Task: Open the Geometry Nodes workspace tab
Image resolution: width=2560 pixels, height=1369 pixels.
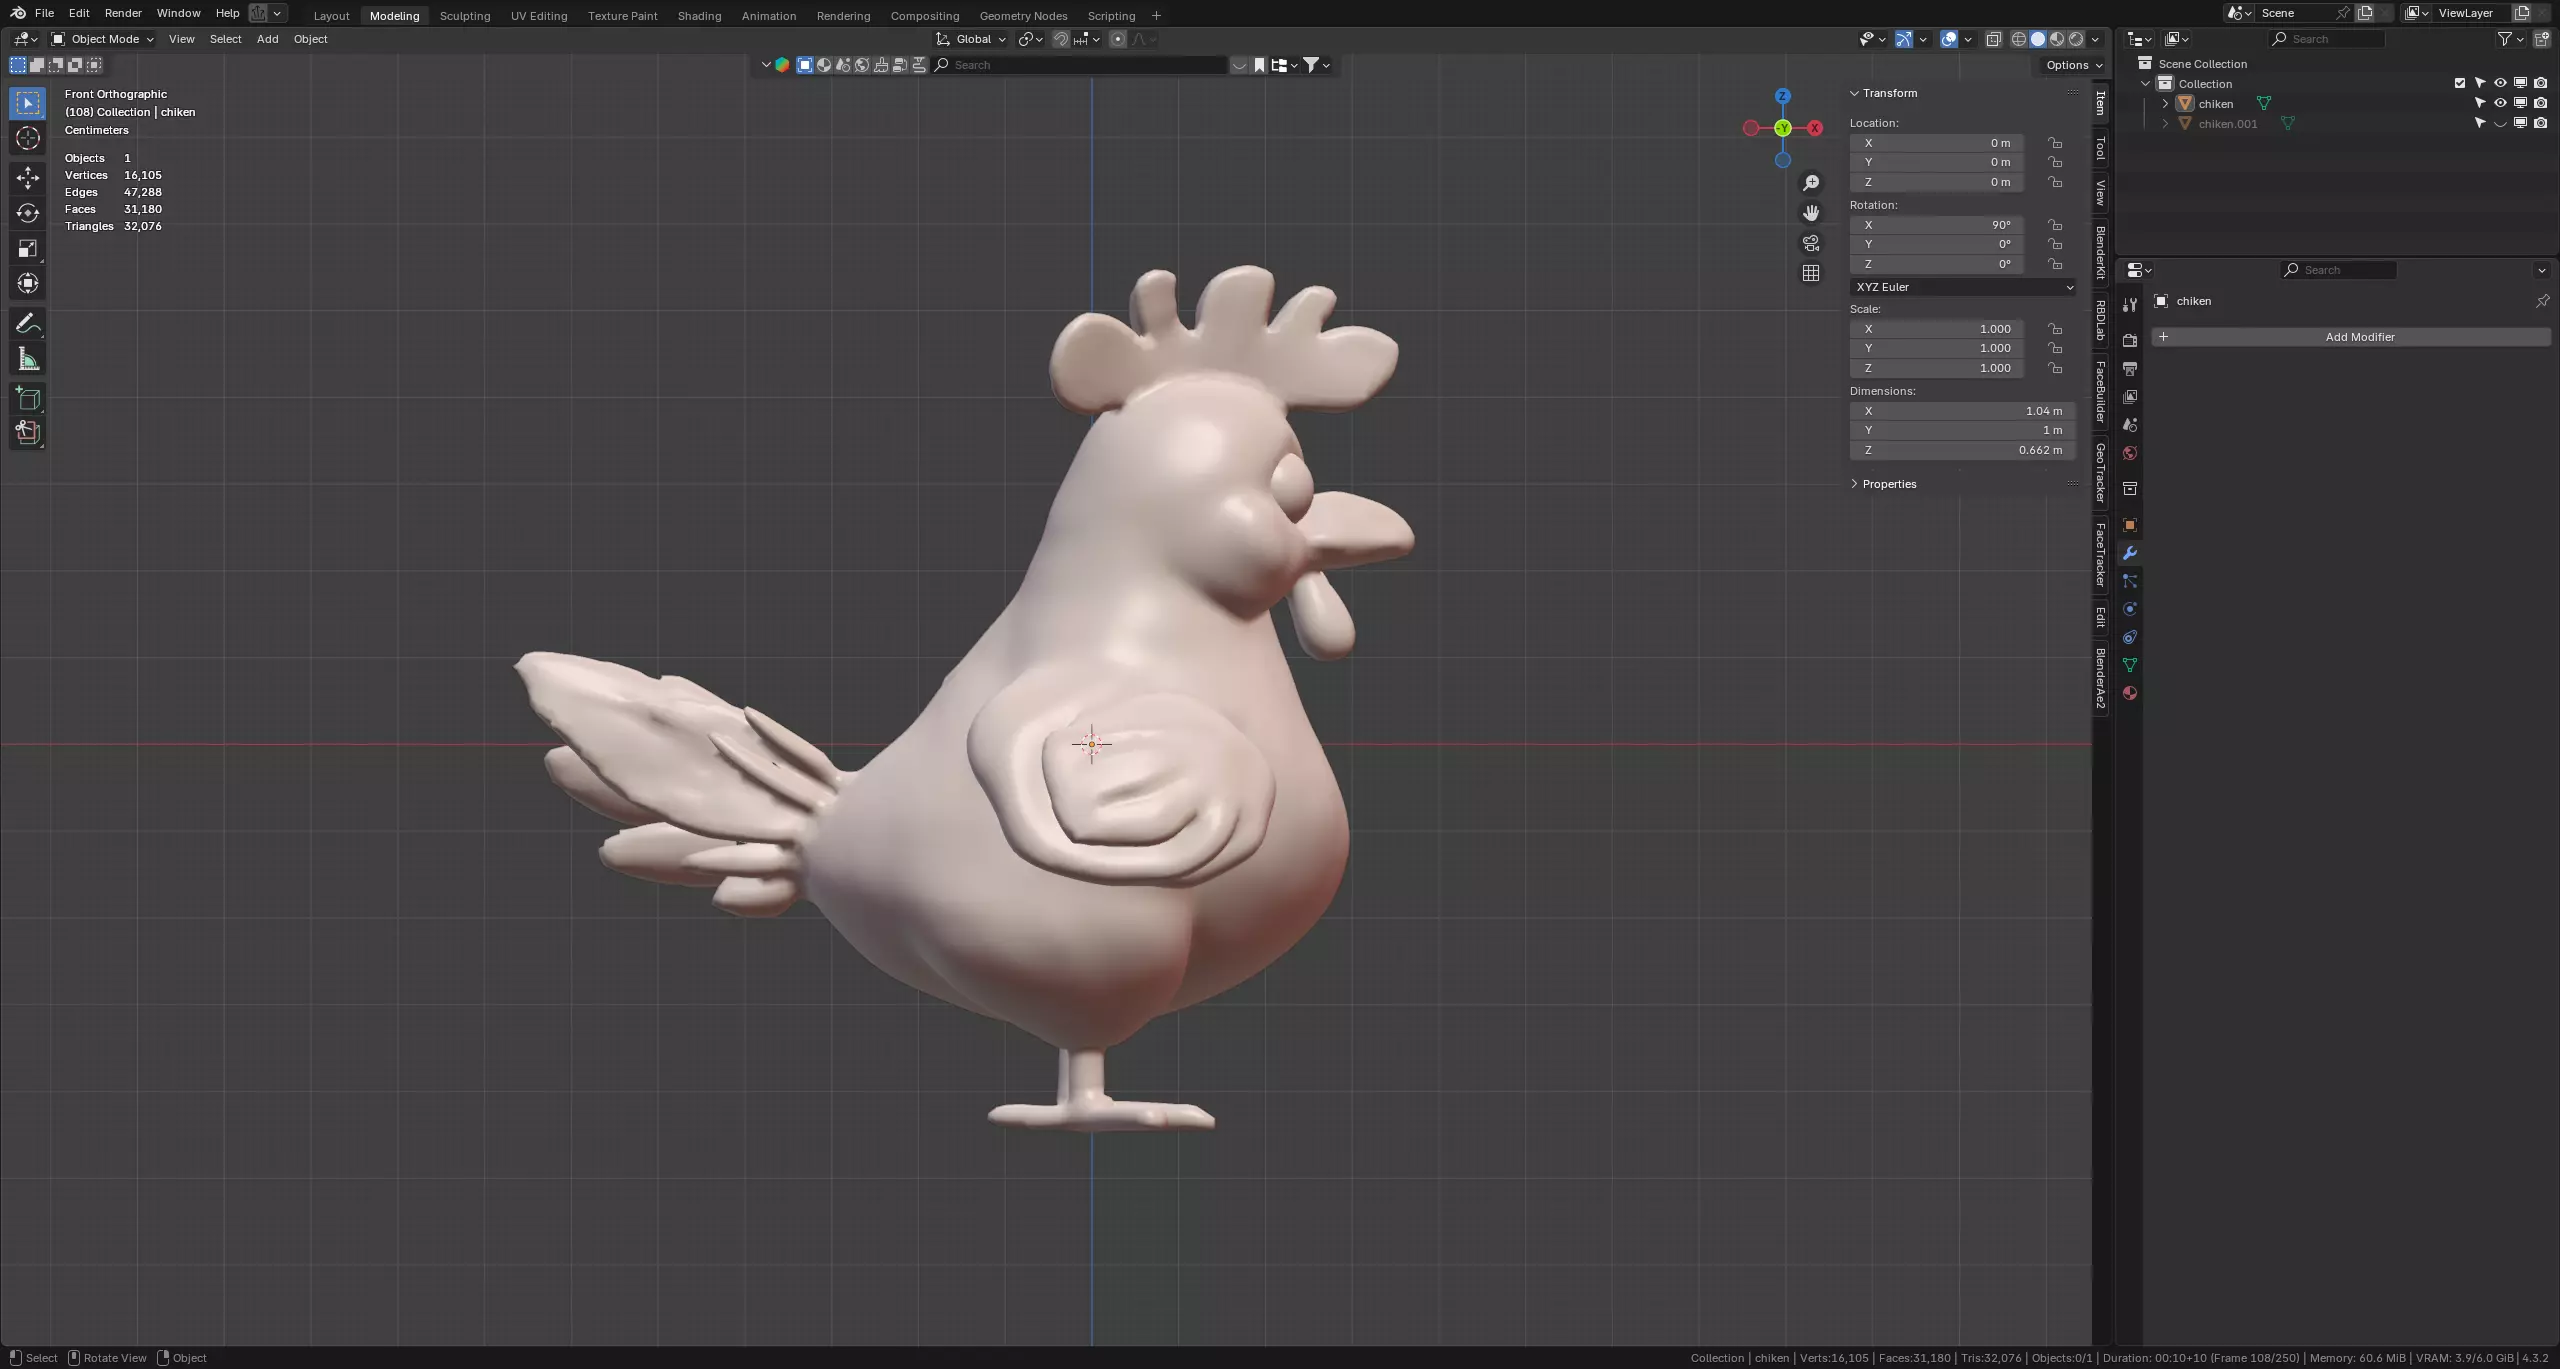Action: 1023,16
